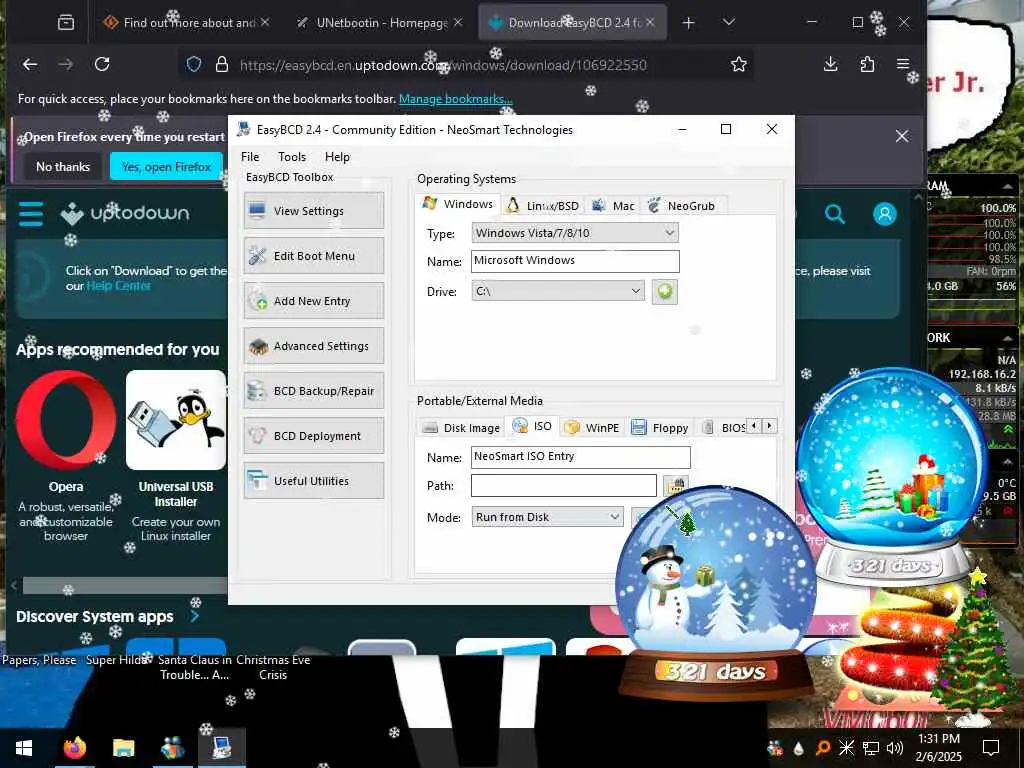Select the ISO tab
Image resolution: width=1024 pixels, height=768 pixels.
pos(532,426)
